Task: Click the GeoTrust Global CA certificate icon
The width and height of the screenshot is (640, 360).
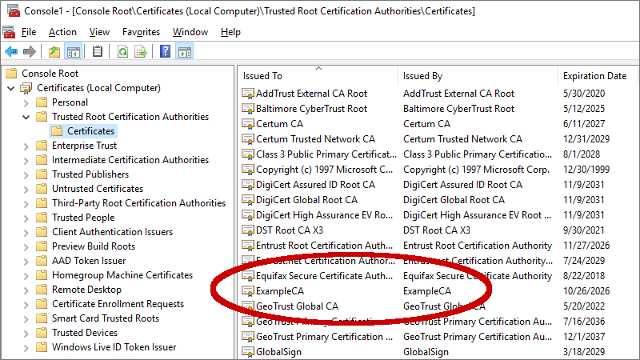Action: pyautogui.click(x=248, y=307)
